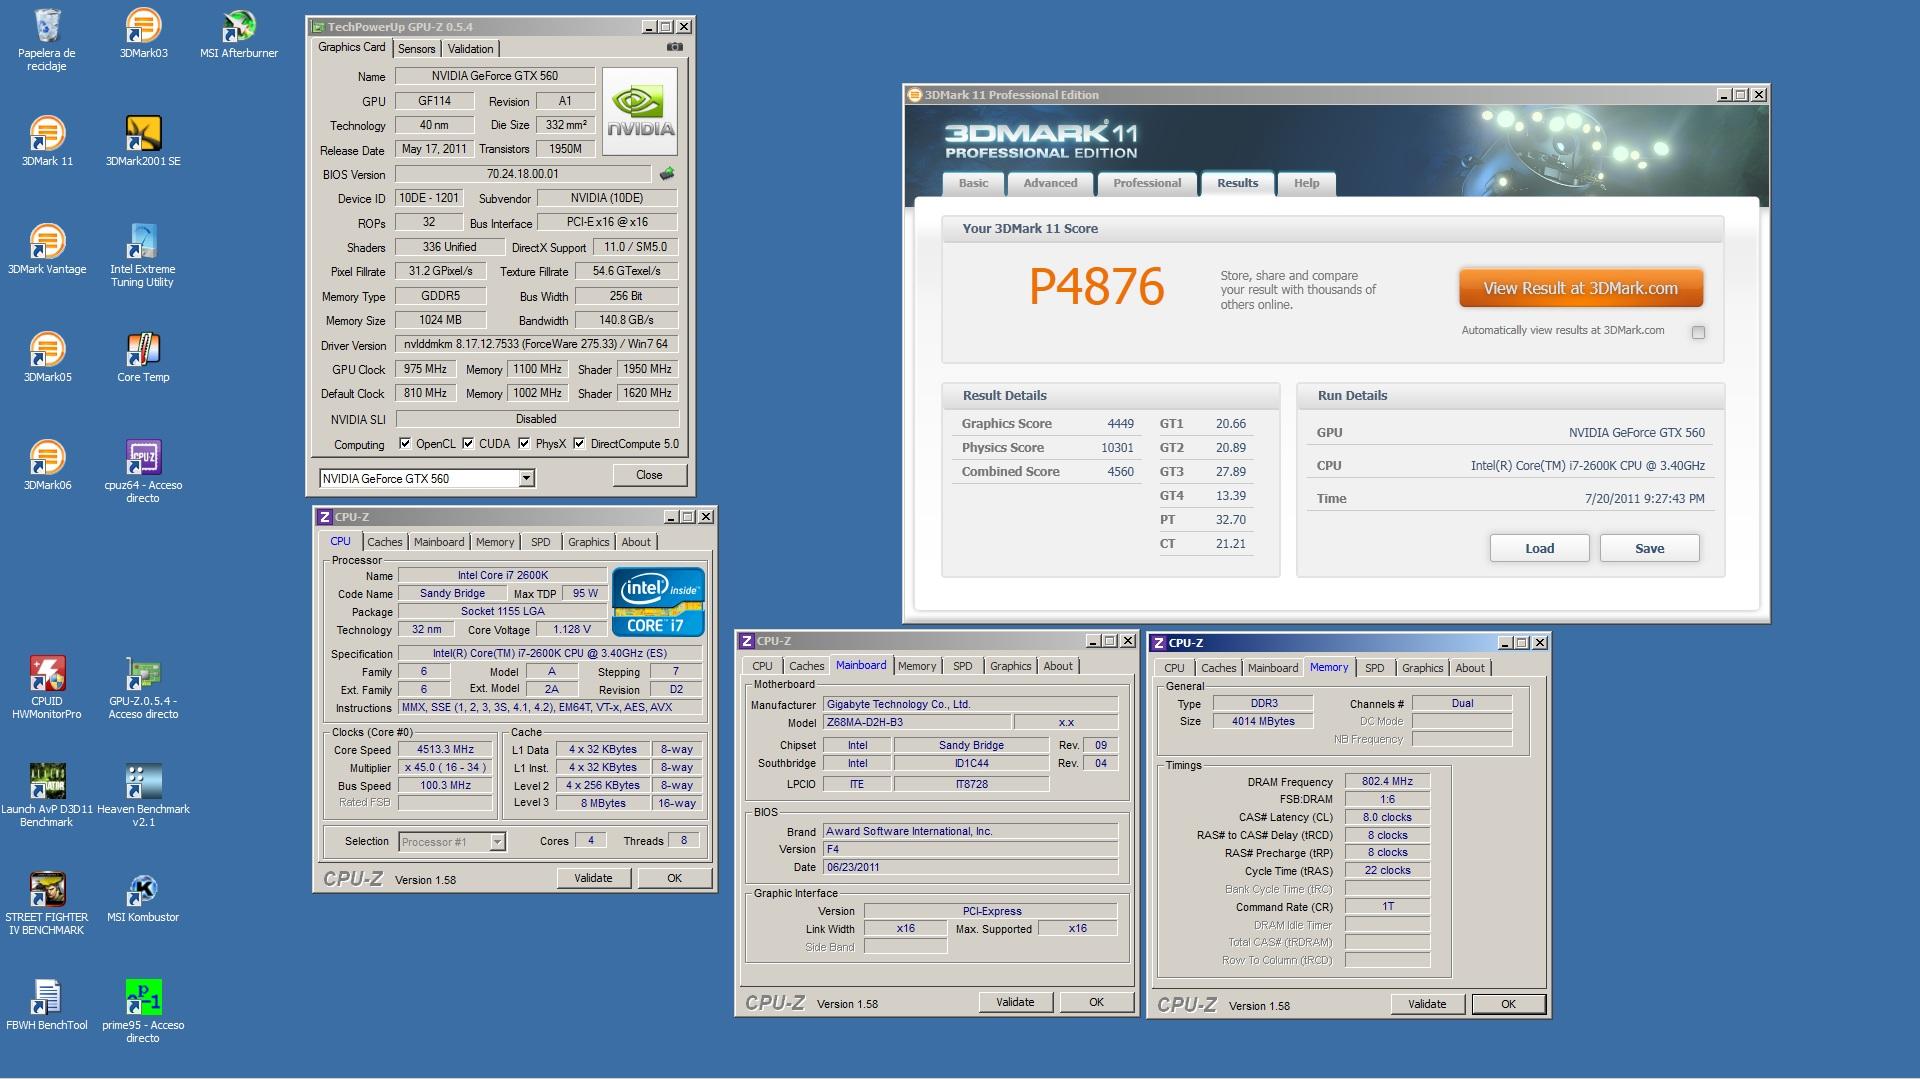Open Caches tab in CPU window of CPU-Z
The height and width of the screenshot is (1080, 1920).
coord(384,542)
